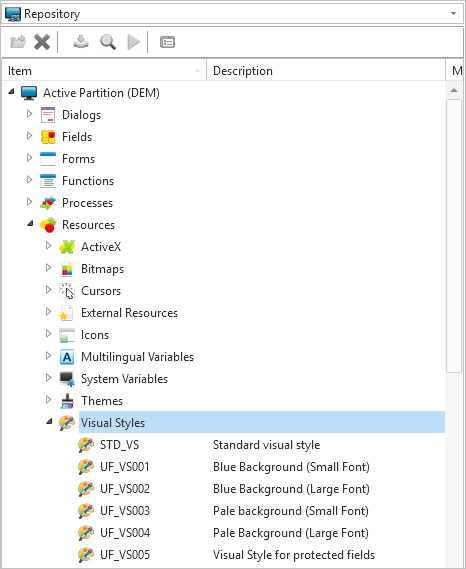The image size is (466, 569).
Task: Click the open folder toolbar icon
Action: [x=18, y=42]
